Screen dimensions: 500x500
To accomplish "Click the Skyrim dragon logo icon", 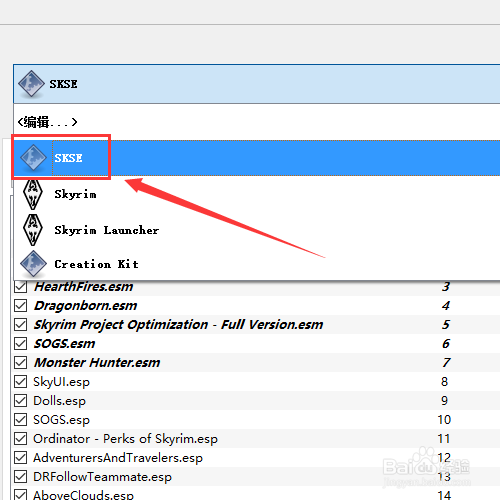I will pos(33,195).
